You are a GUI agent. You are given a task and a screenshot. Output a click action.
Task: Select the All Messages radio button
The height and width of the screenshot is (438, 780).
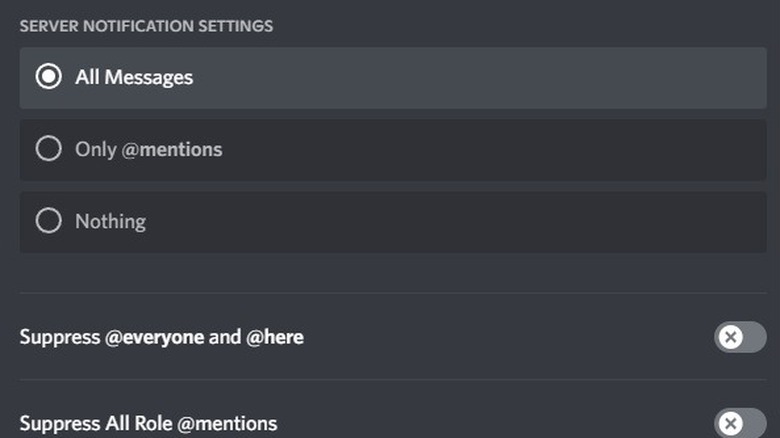pos(48,77)
